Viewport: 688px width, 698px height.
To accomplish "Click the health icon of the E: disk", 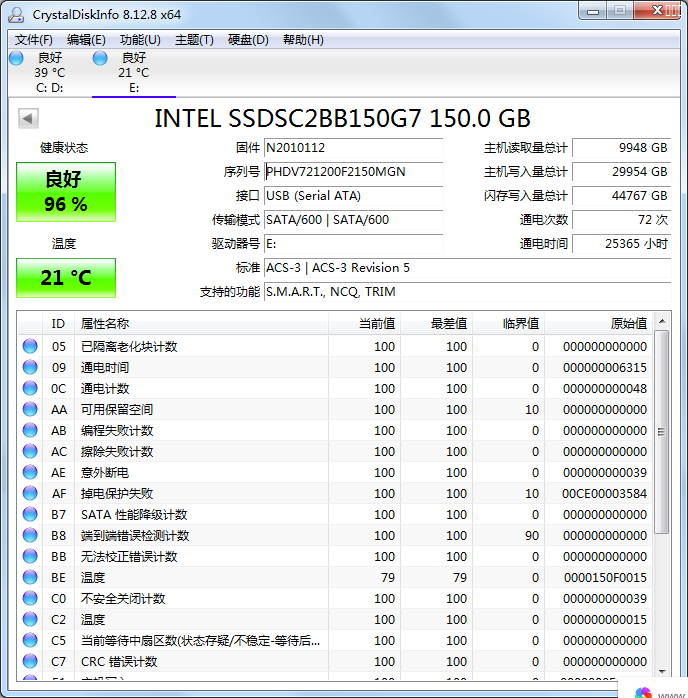I will pyautogui.click(x=100, y=58).
